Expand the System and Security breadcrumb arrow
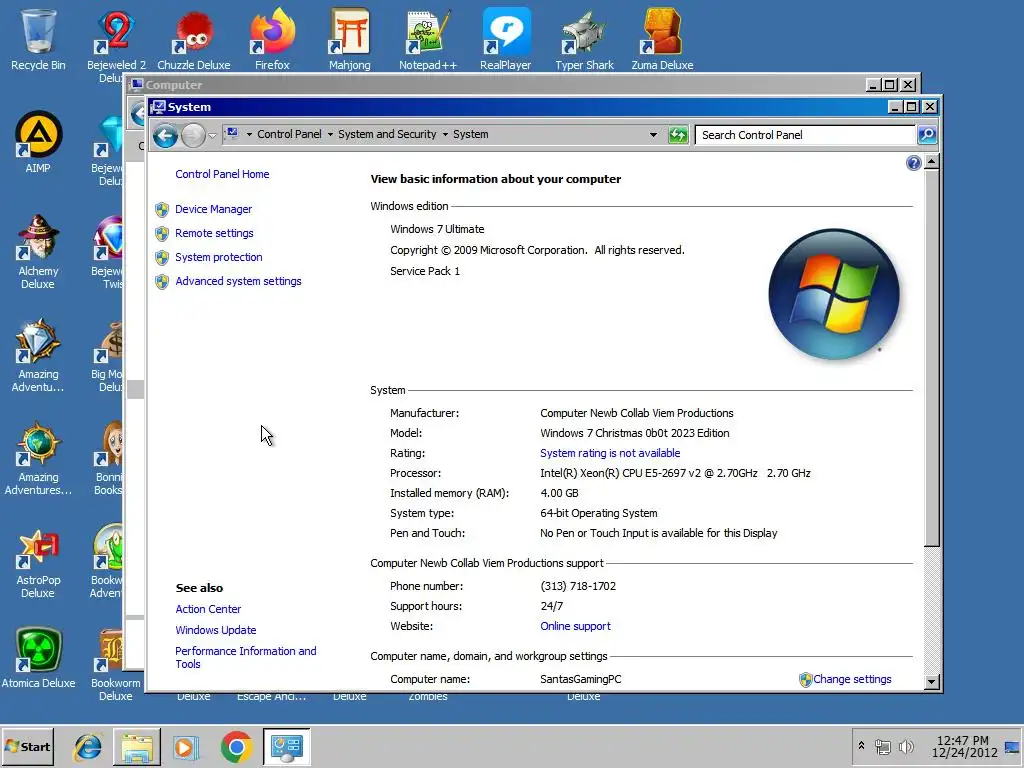Image resolution: width=1024 pixels, height=768 pixels. coord(445,135)
